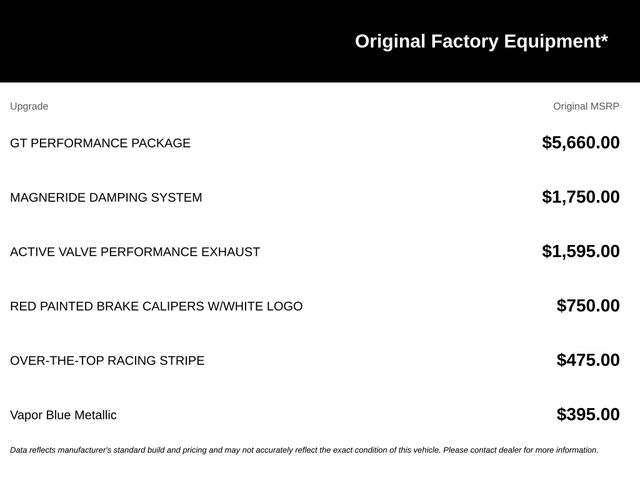Click the $475.00 price value
This screenshot has height=480, width=640.
(x=588, y=360)
